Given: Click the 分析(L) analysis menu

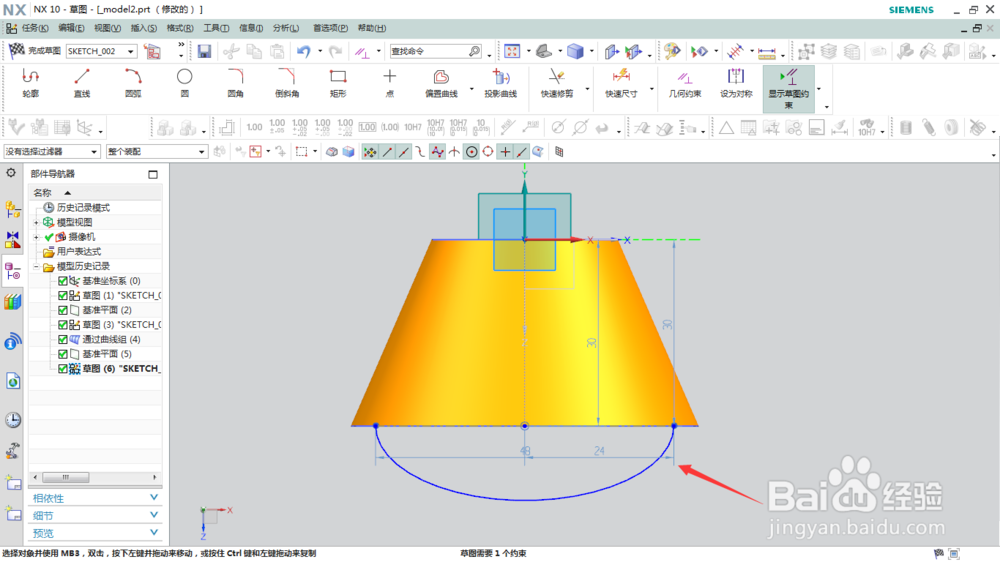Looking at the screenshot, I should pos(286,28).
